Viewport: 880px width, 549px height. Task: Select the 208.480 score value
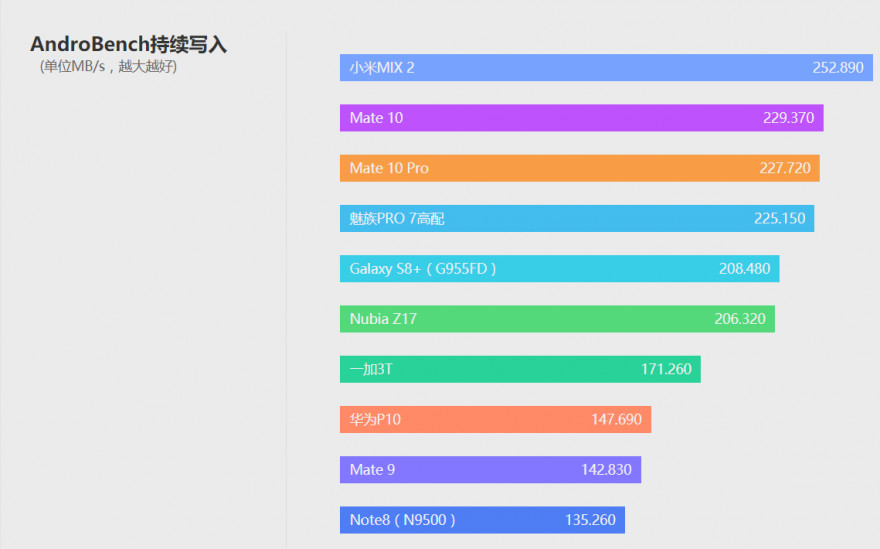(744, 269)
